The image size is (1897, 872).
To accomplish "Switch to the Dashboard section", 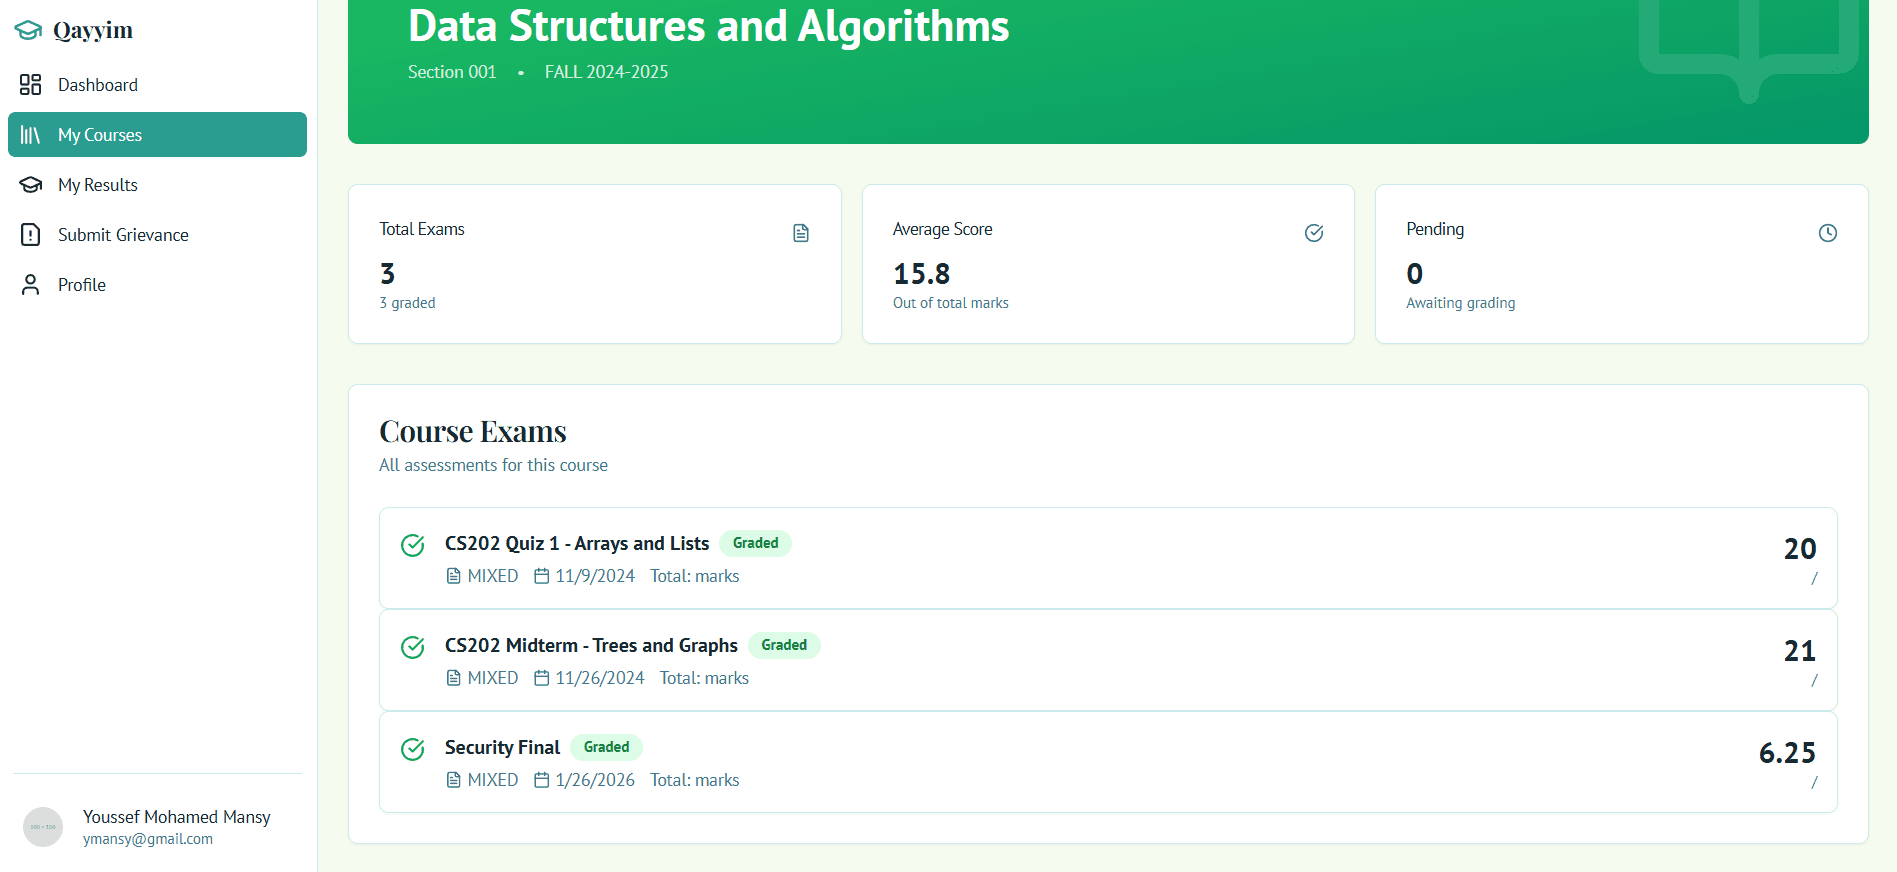I will point(98,84).
